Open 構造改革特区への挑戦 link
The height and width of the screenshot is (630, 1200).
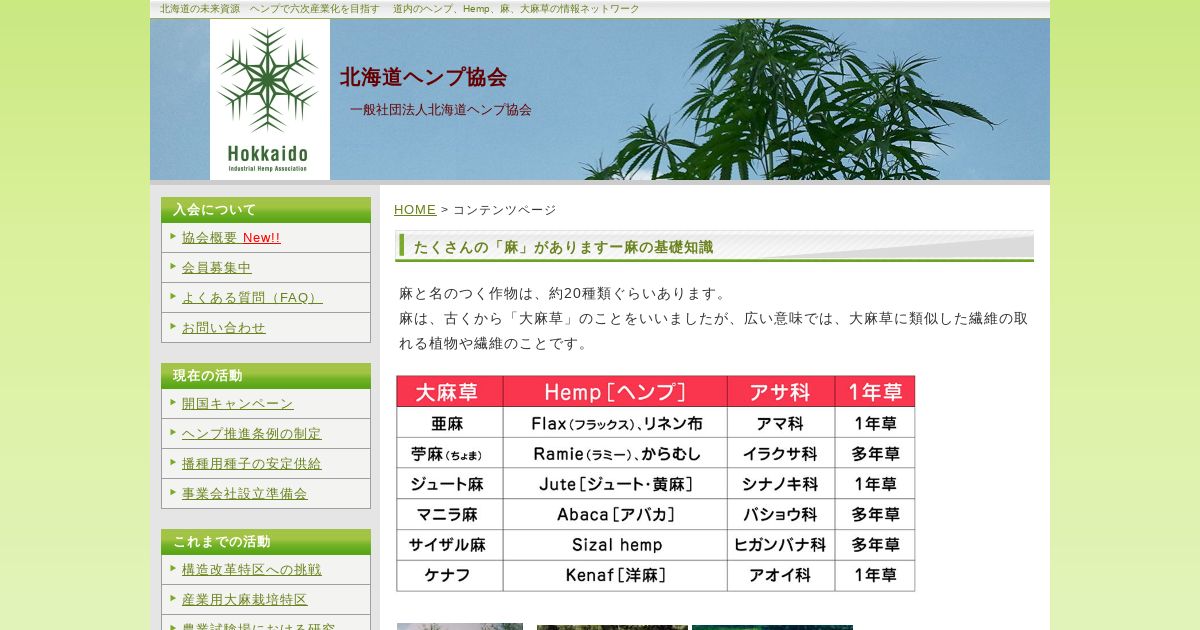pos(252,570)
